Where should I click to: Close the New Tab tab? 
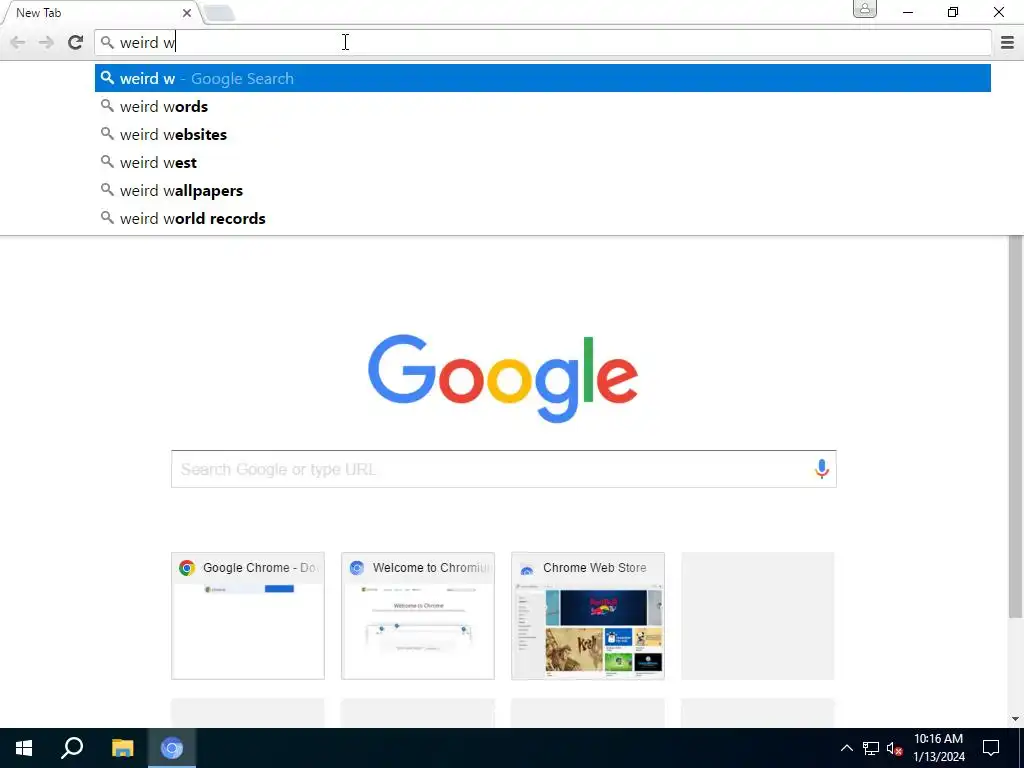click(x=187, y=12)
